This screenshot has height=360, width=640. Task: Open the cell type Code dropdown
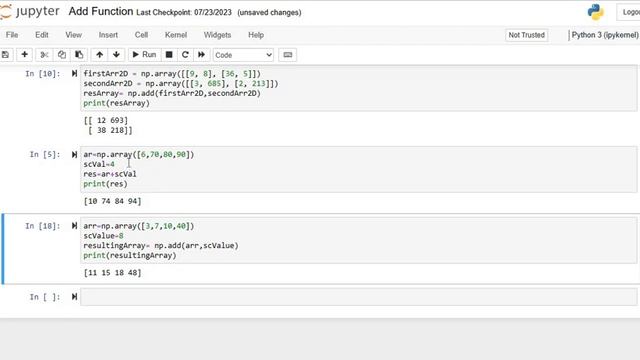pos(243,55)
